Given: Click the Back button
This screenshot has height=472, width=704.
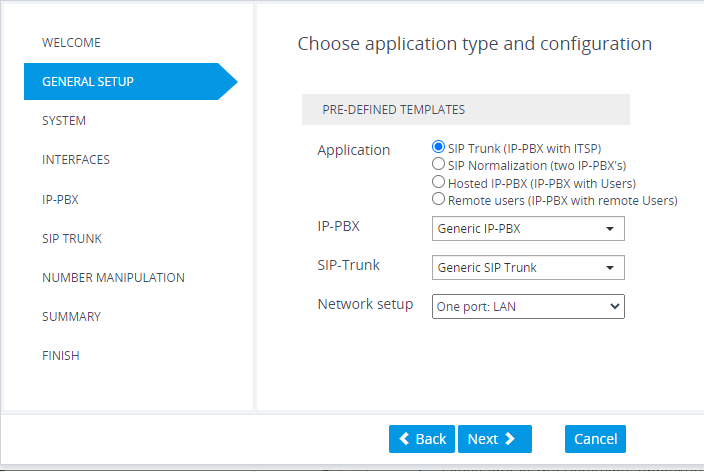Looking at the screenshot, I should tap(422, 439).
